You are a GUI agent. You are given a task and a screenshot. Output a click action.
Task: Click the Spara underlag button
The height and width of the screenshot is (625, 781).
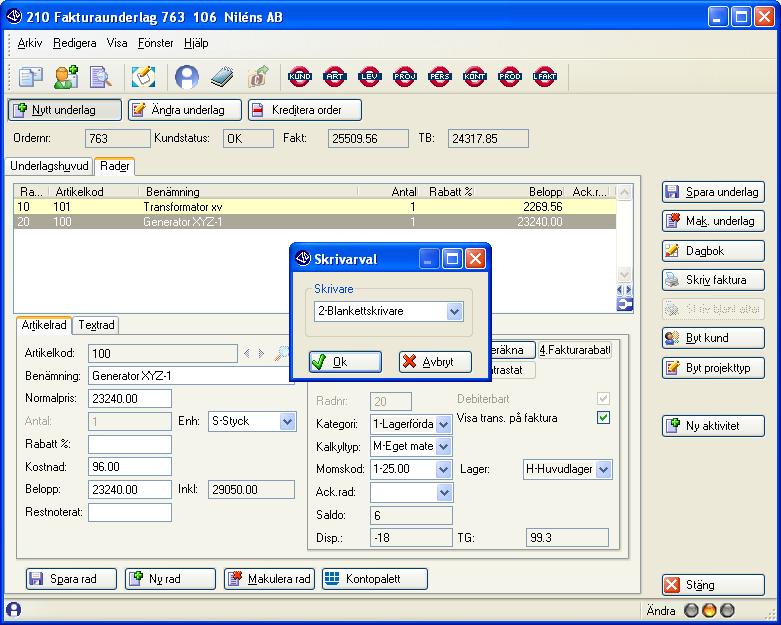point(713,192)
